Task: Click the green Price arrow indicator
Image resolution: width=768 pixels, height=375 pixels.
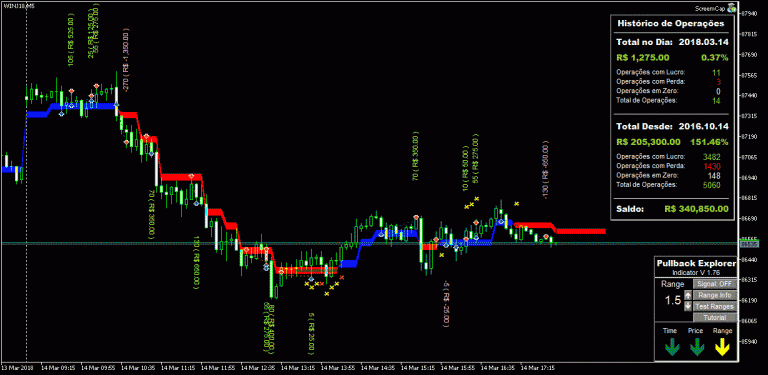Action: (697, 348)
